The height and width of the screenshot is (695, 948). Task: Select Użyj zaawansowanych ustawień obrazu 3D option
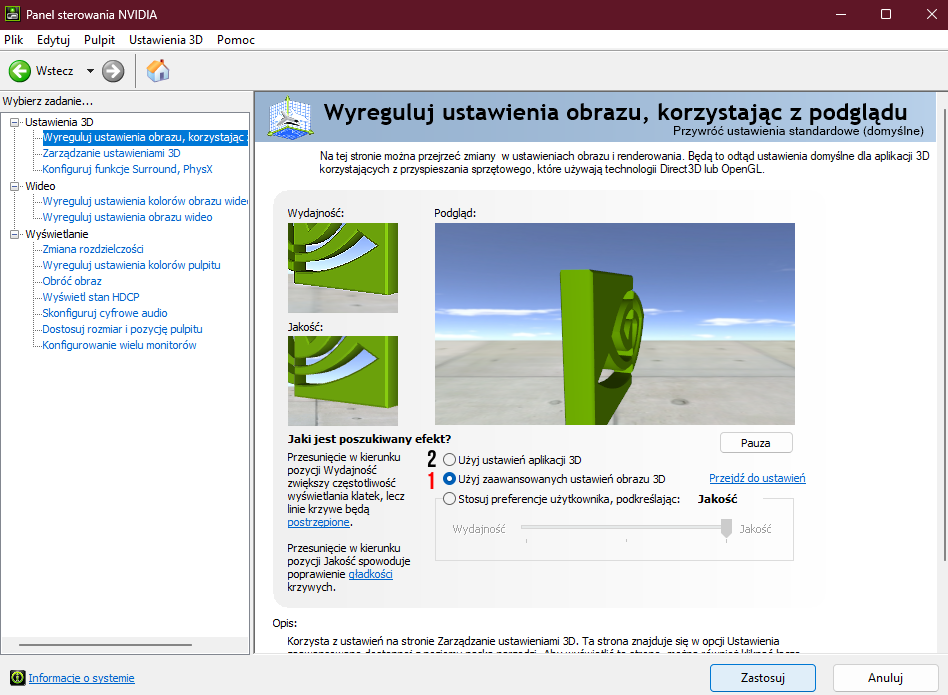tap(449, 479)
